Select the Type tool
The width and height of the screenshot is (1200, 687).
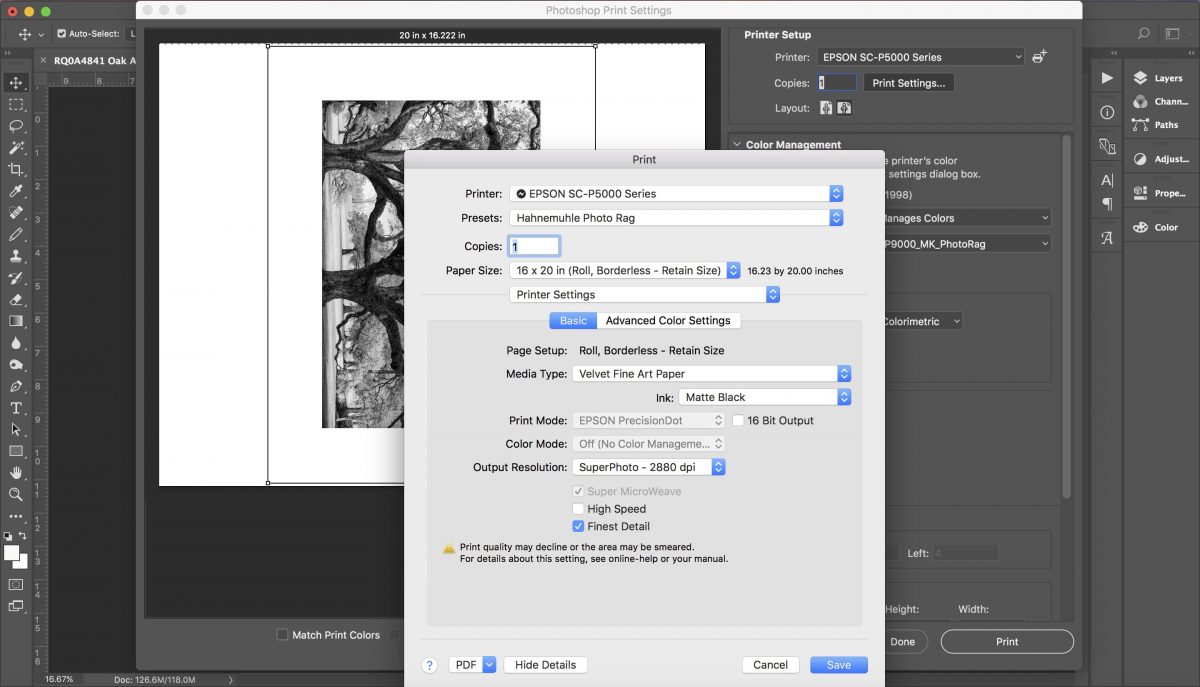coord(14,407)
